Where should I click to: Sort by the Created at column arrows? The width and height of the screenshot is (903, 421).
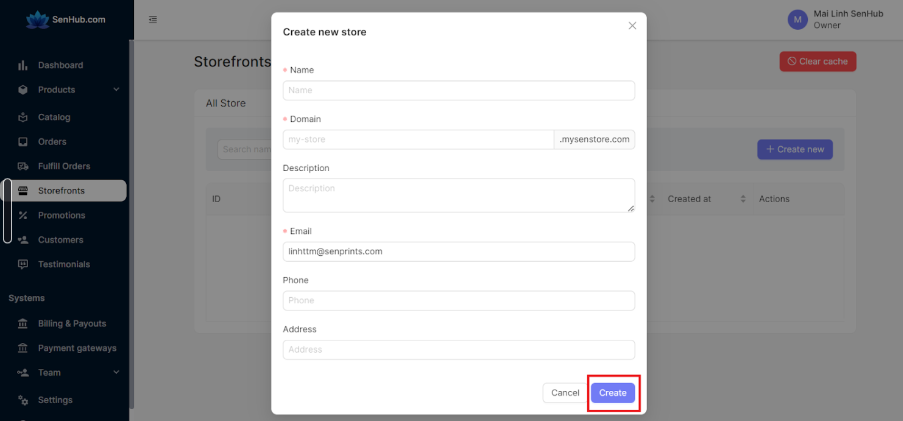click(x=743, y=199)
